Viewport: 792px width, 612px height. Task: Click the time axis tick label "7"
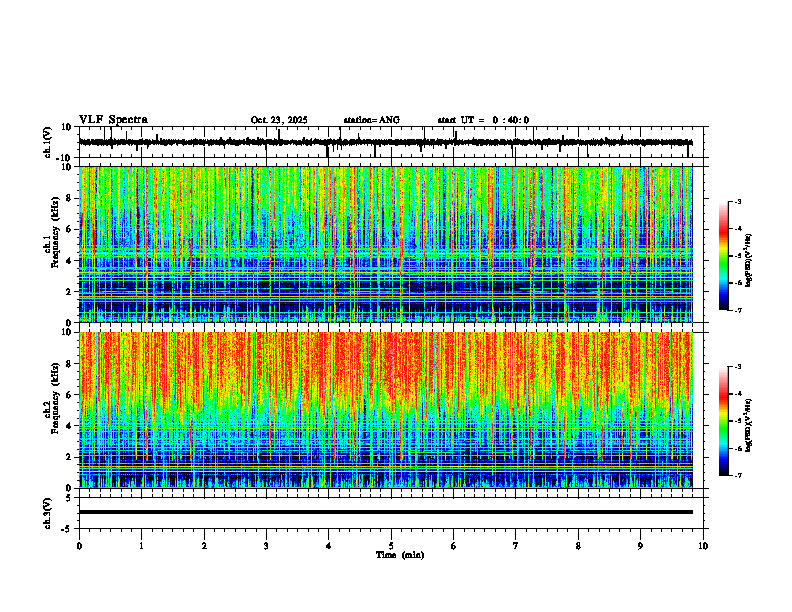(516, 546)
